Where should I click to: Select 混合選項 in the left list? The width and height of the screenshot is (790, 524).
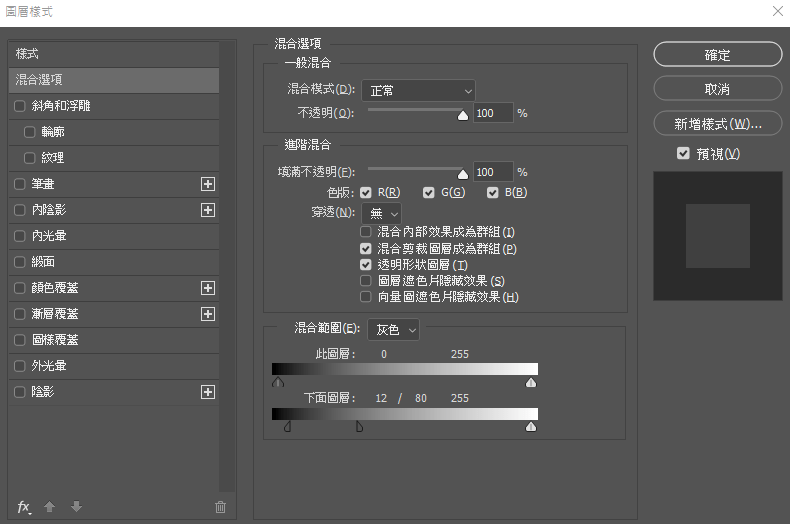coord(114,80)
